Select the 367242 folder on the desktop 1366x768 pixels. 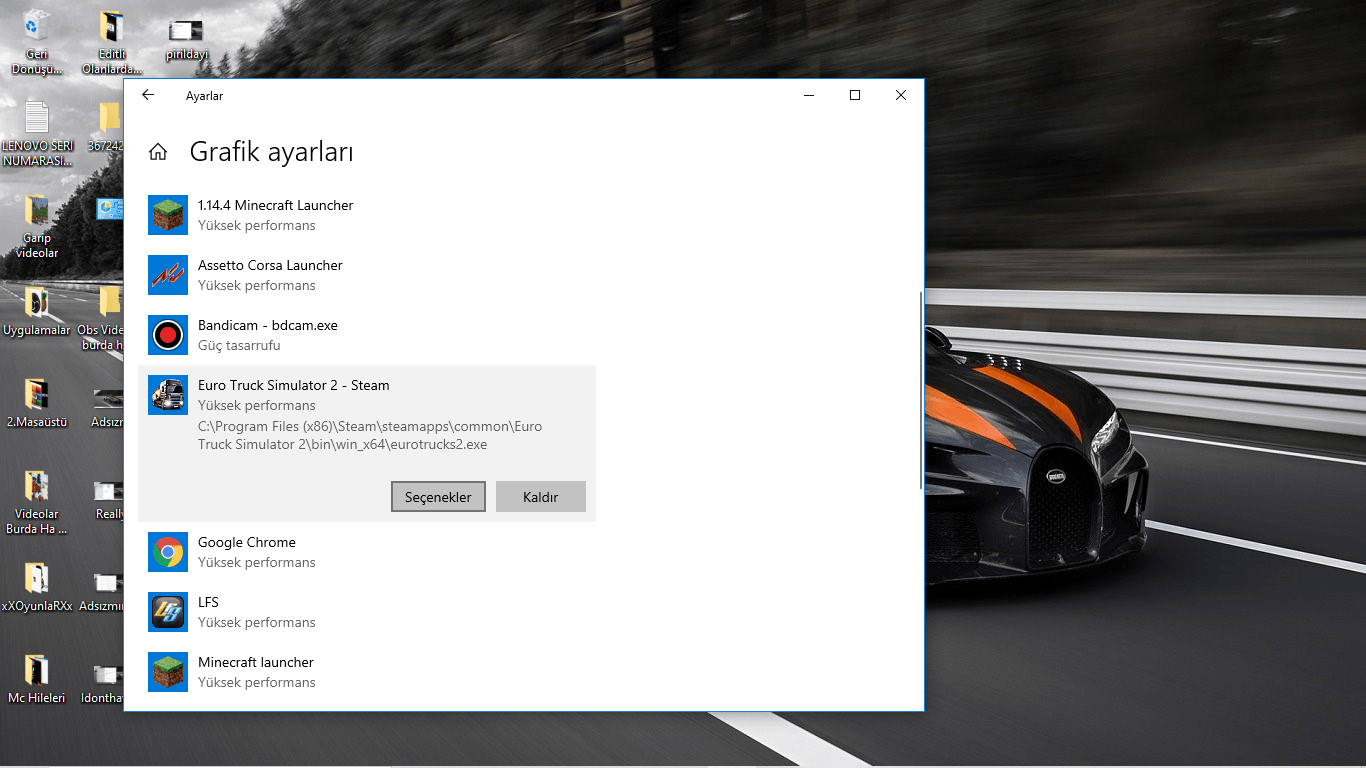(107, 128)
